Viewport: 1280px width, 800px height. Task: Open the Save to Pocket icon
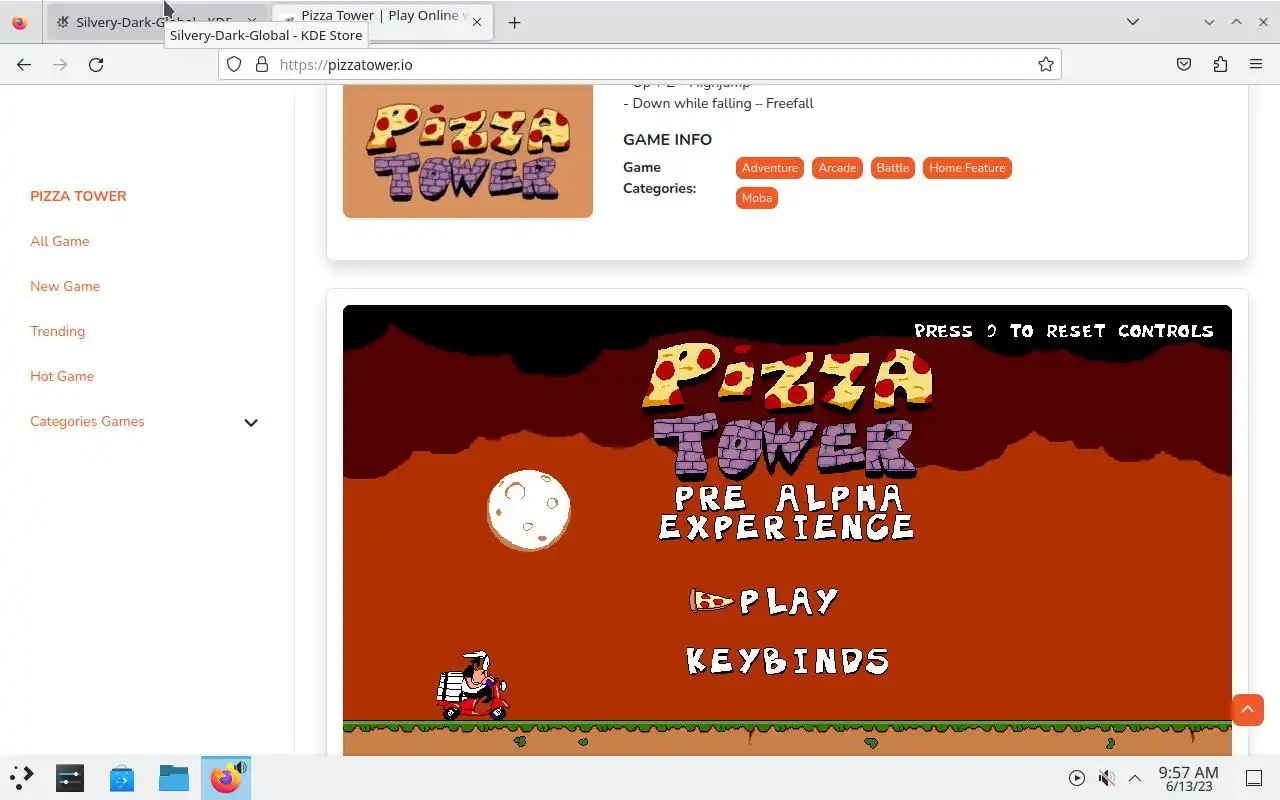[x=1184, y=64]
